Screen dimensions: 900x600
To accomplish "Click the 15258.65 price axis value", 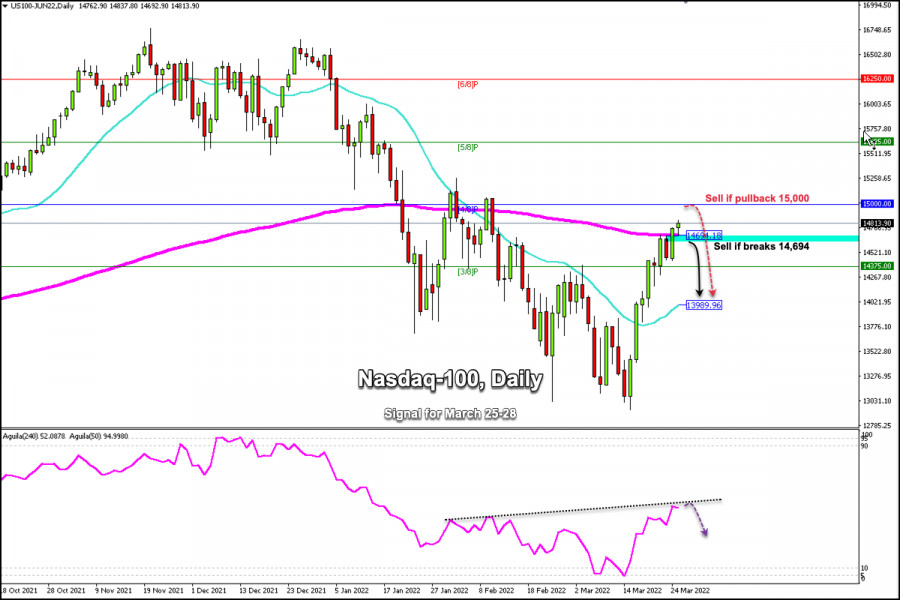I will [x=877, y=178].
